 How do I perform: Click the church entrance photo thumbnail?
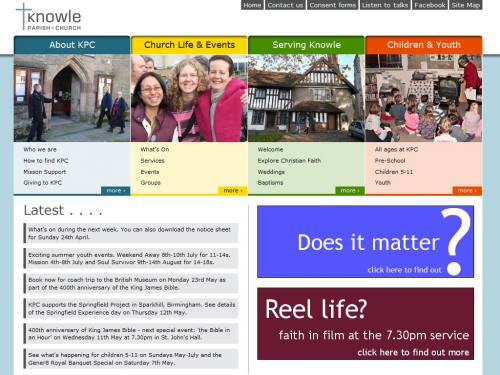[x=72, y=98]
